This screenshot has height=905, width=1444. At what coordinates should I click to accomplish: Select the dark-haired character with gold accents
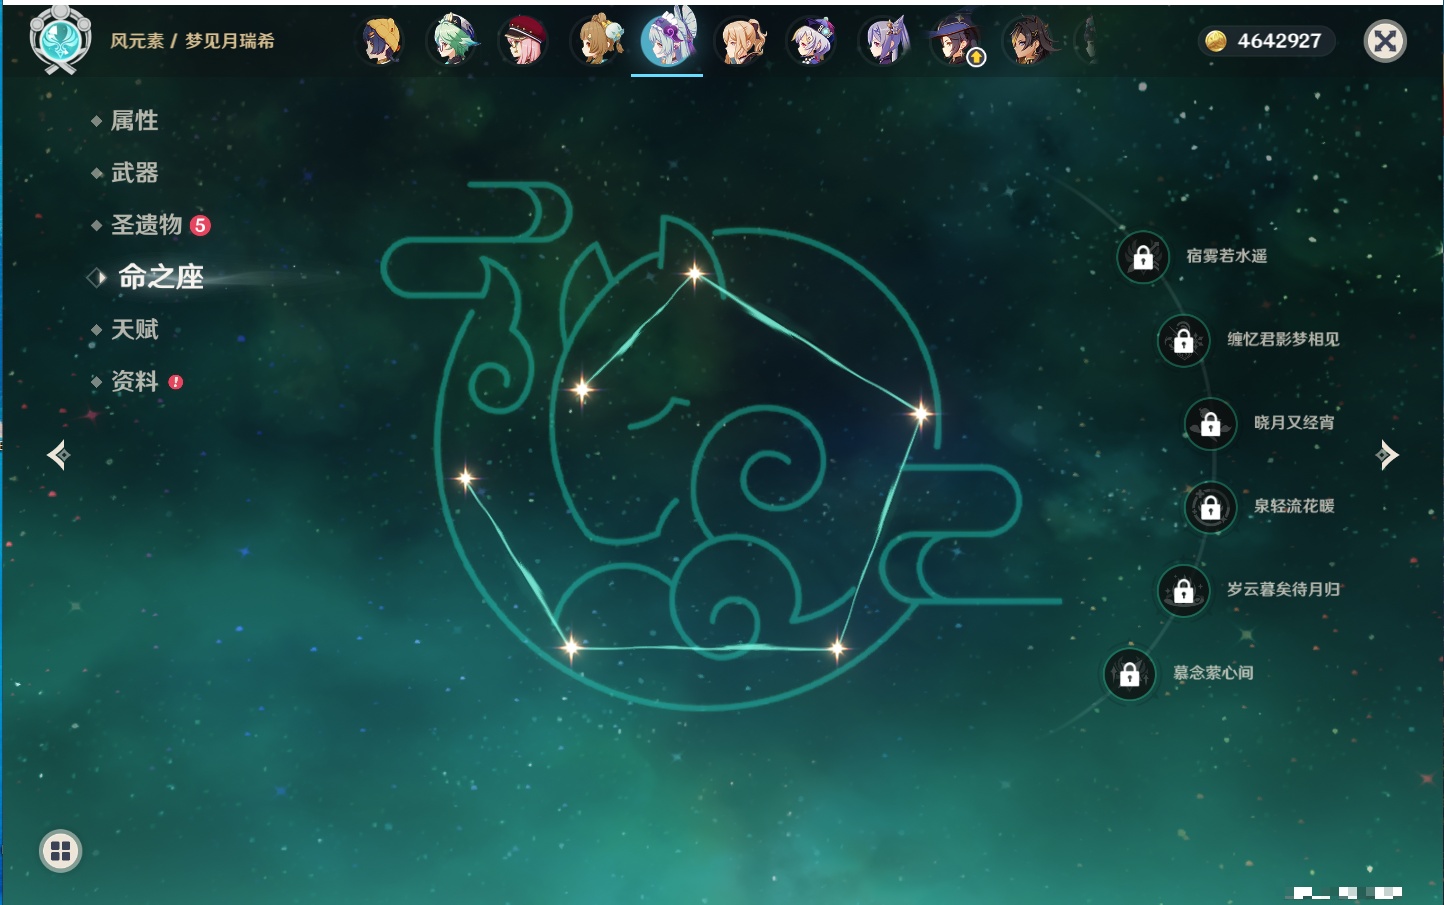[x=1029, y=41]
